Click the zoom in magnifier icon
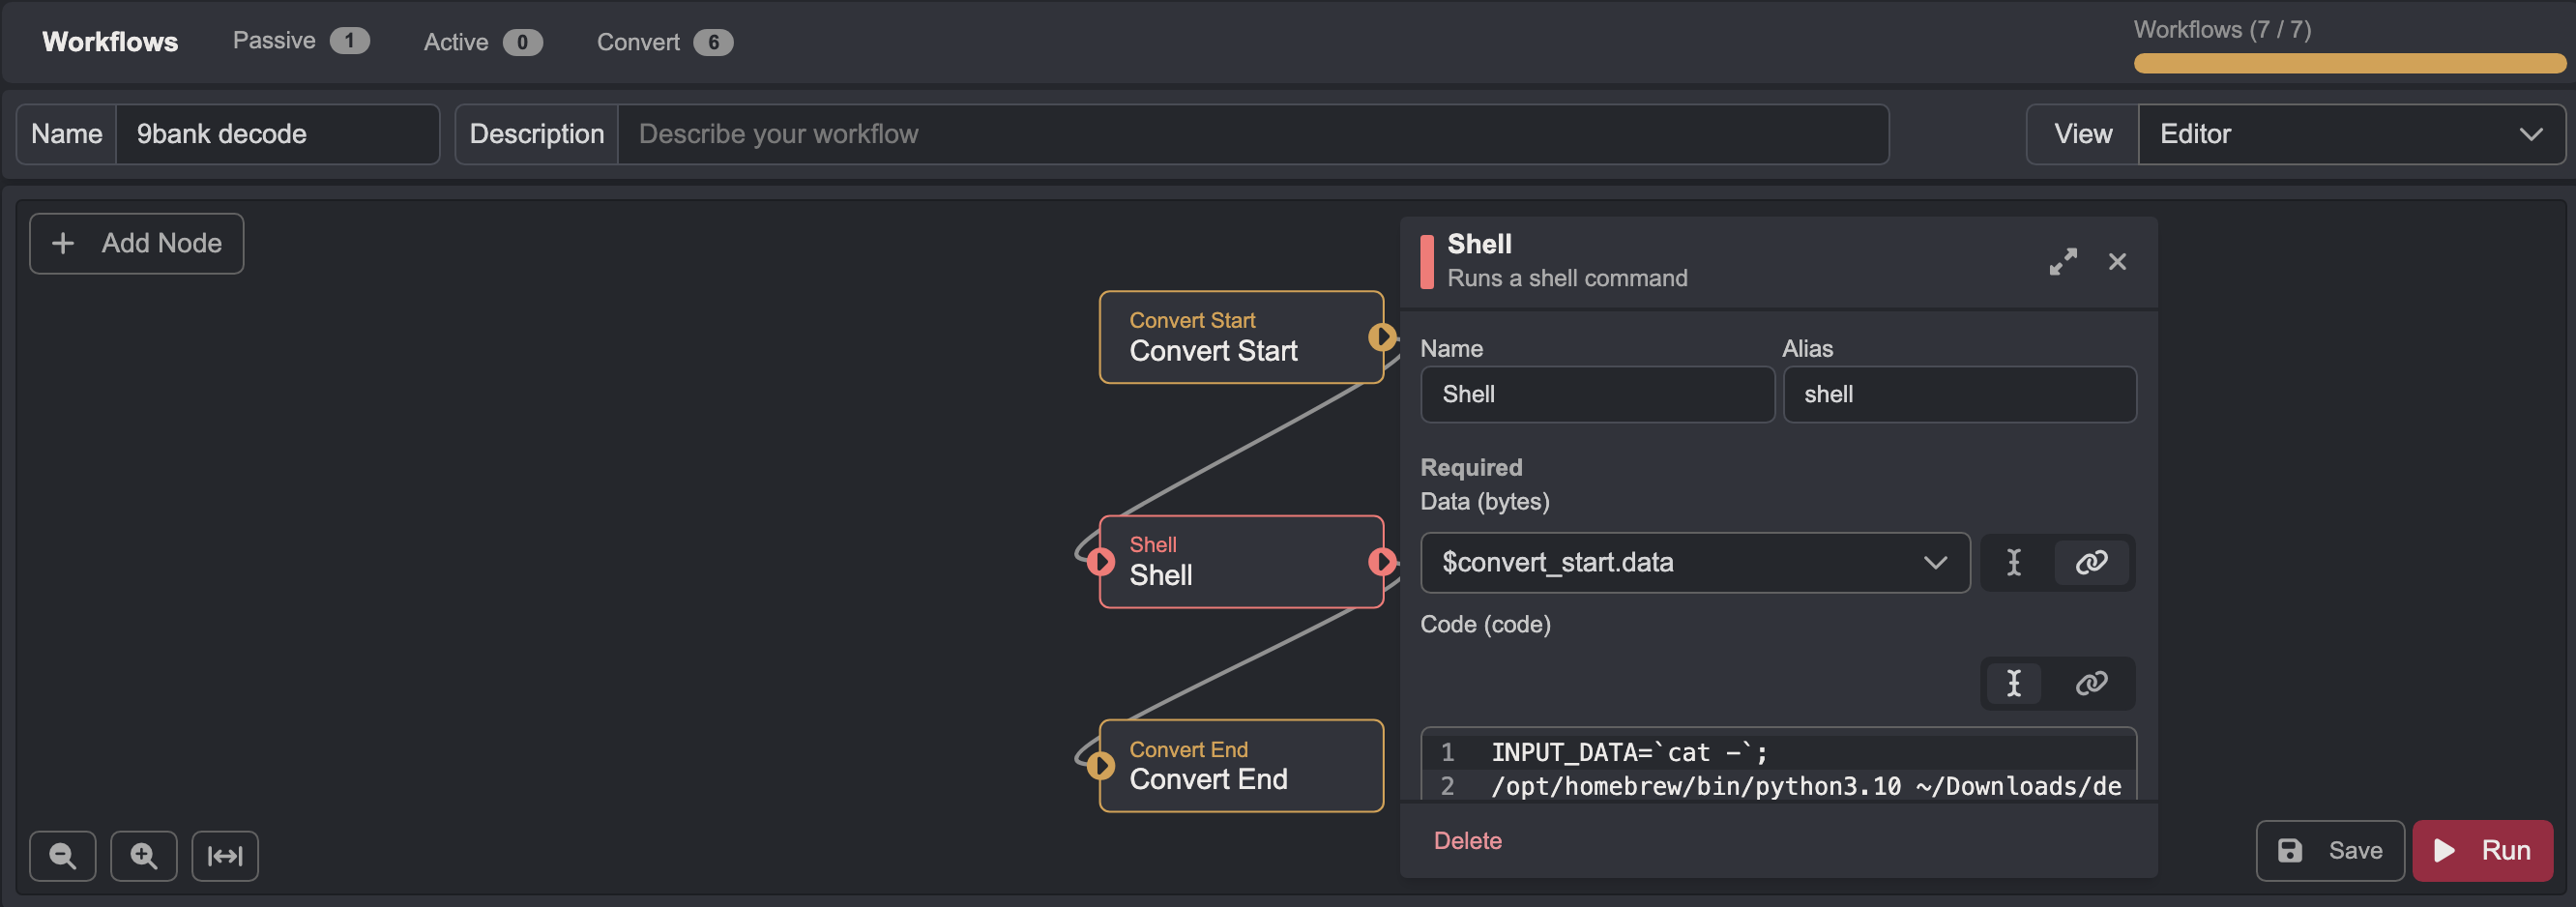Viewport: 2576px width, 907px height. pyautogui.click(x=143, y=856)
